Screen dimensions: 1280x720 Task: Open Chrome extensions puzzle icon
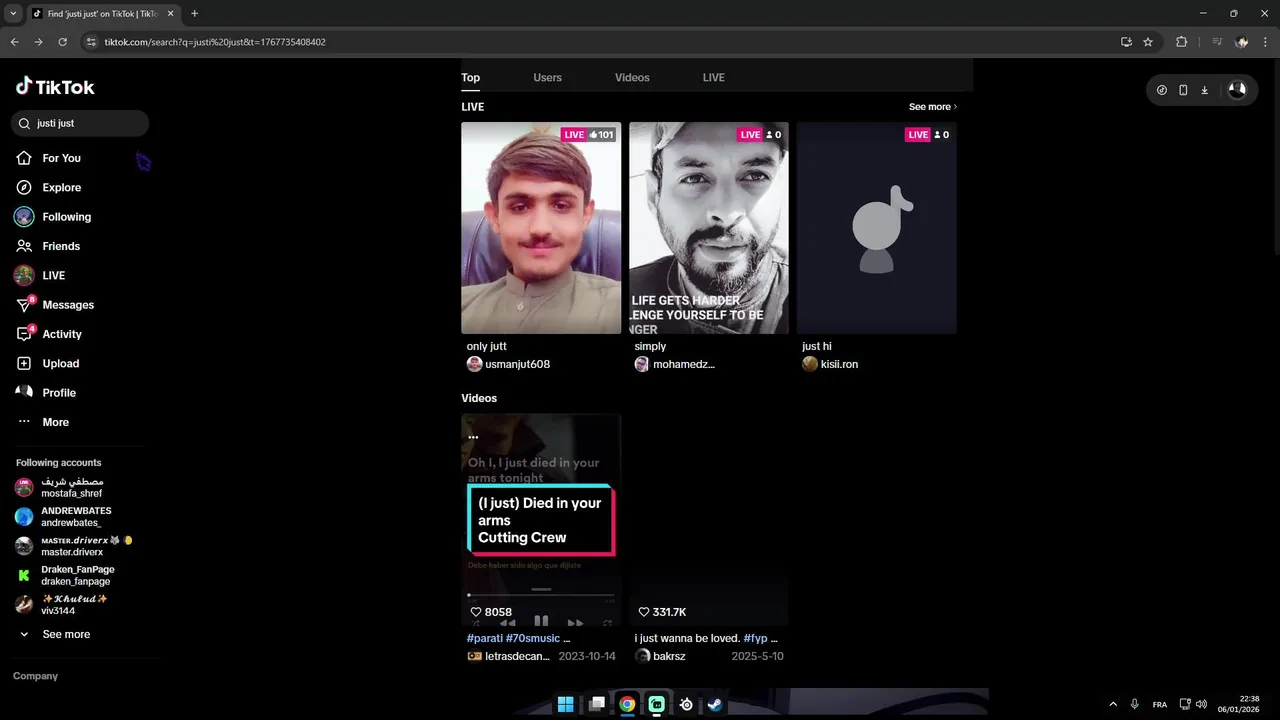click(1181, 42)
